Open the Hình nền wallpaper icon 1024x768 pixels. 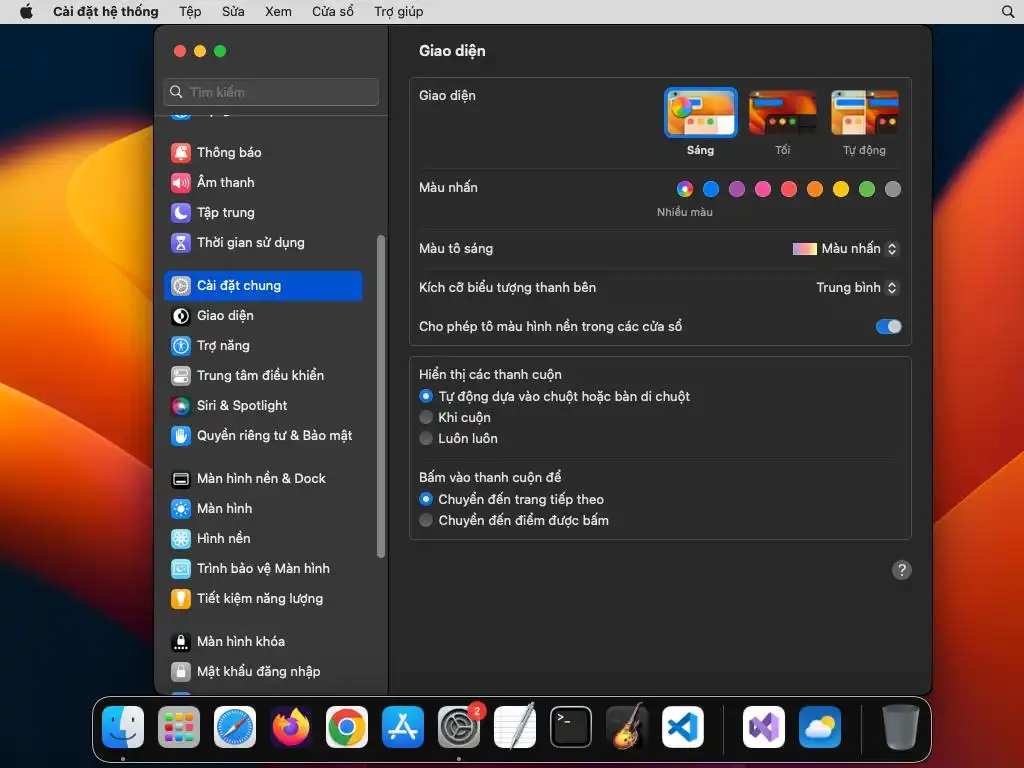tap(181, 539)
